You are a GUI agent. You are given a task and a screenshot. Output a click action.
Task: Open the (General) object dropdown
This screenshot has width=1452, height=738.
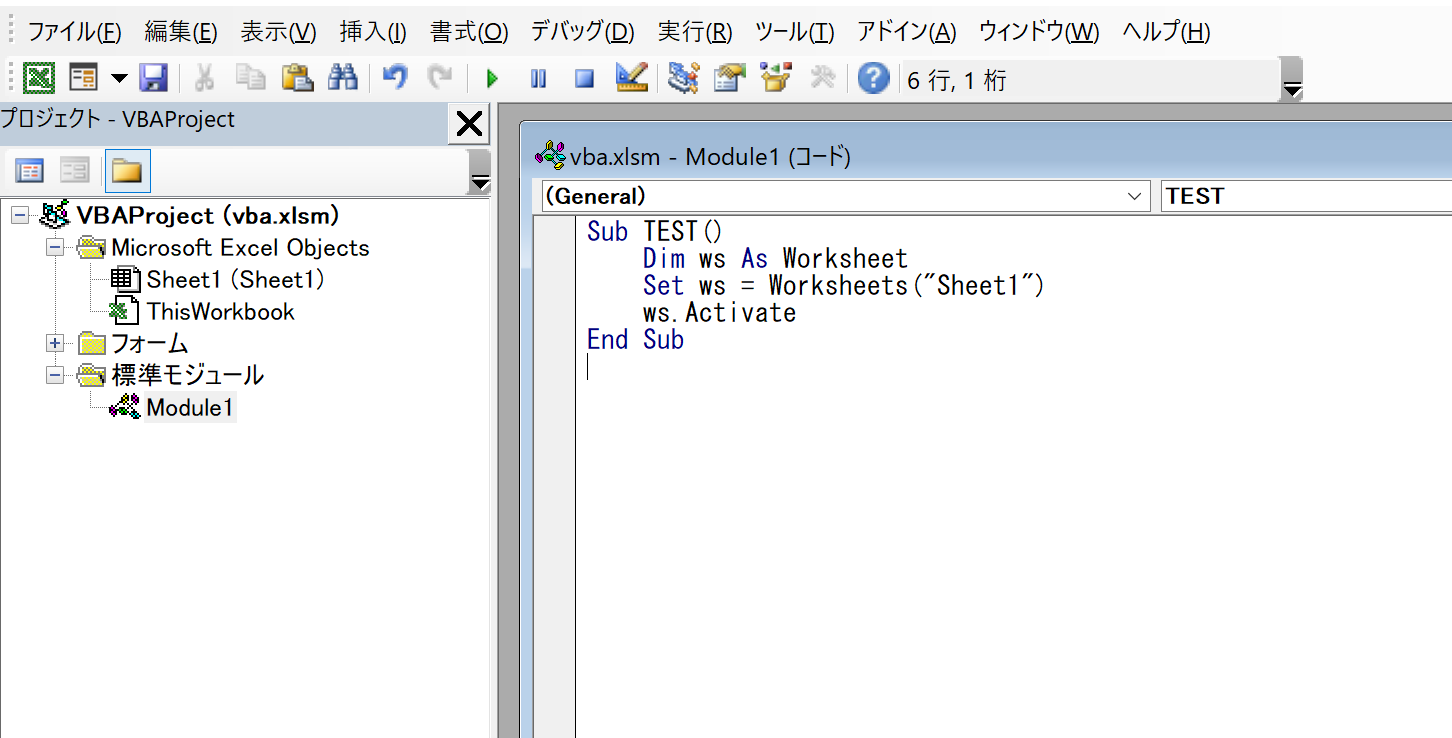point(1133,196)
